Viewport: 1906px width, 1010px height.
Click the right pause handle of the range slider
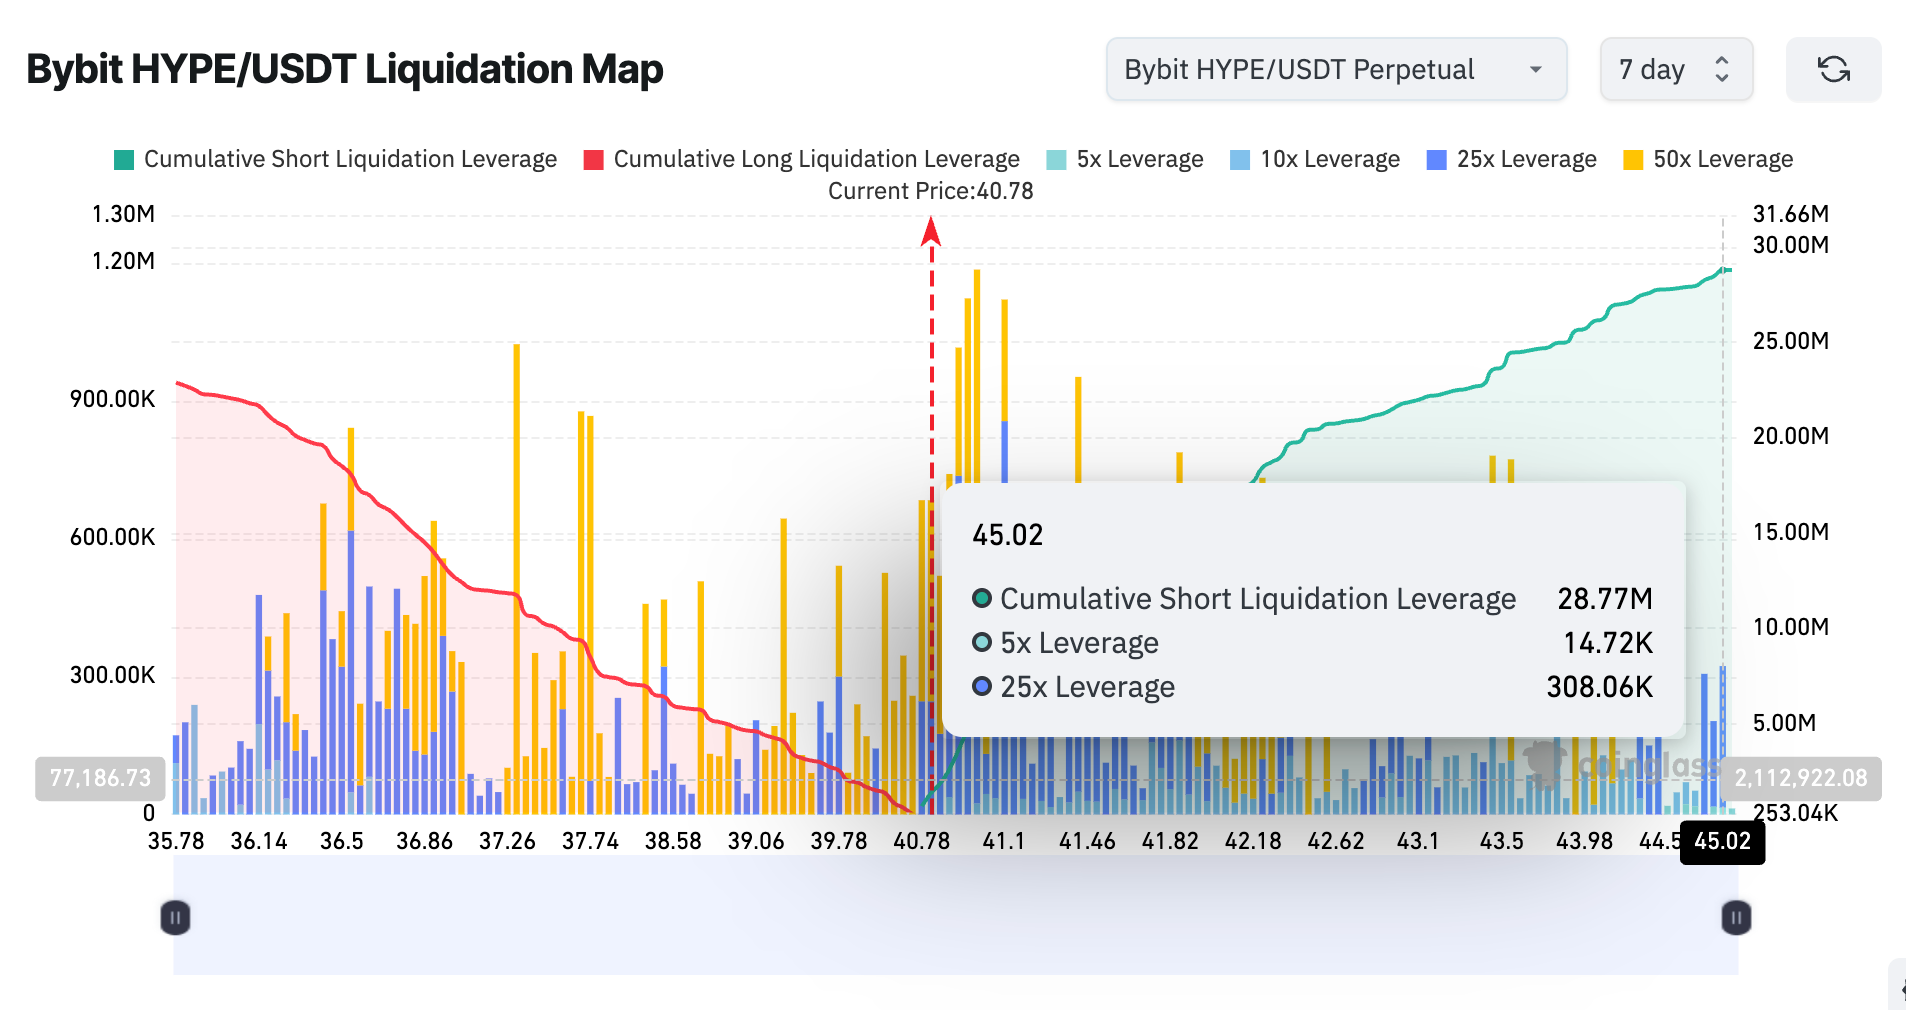click(x=1736, y=917)
